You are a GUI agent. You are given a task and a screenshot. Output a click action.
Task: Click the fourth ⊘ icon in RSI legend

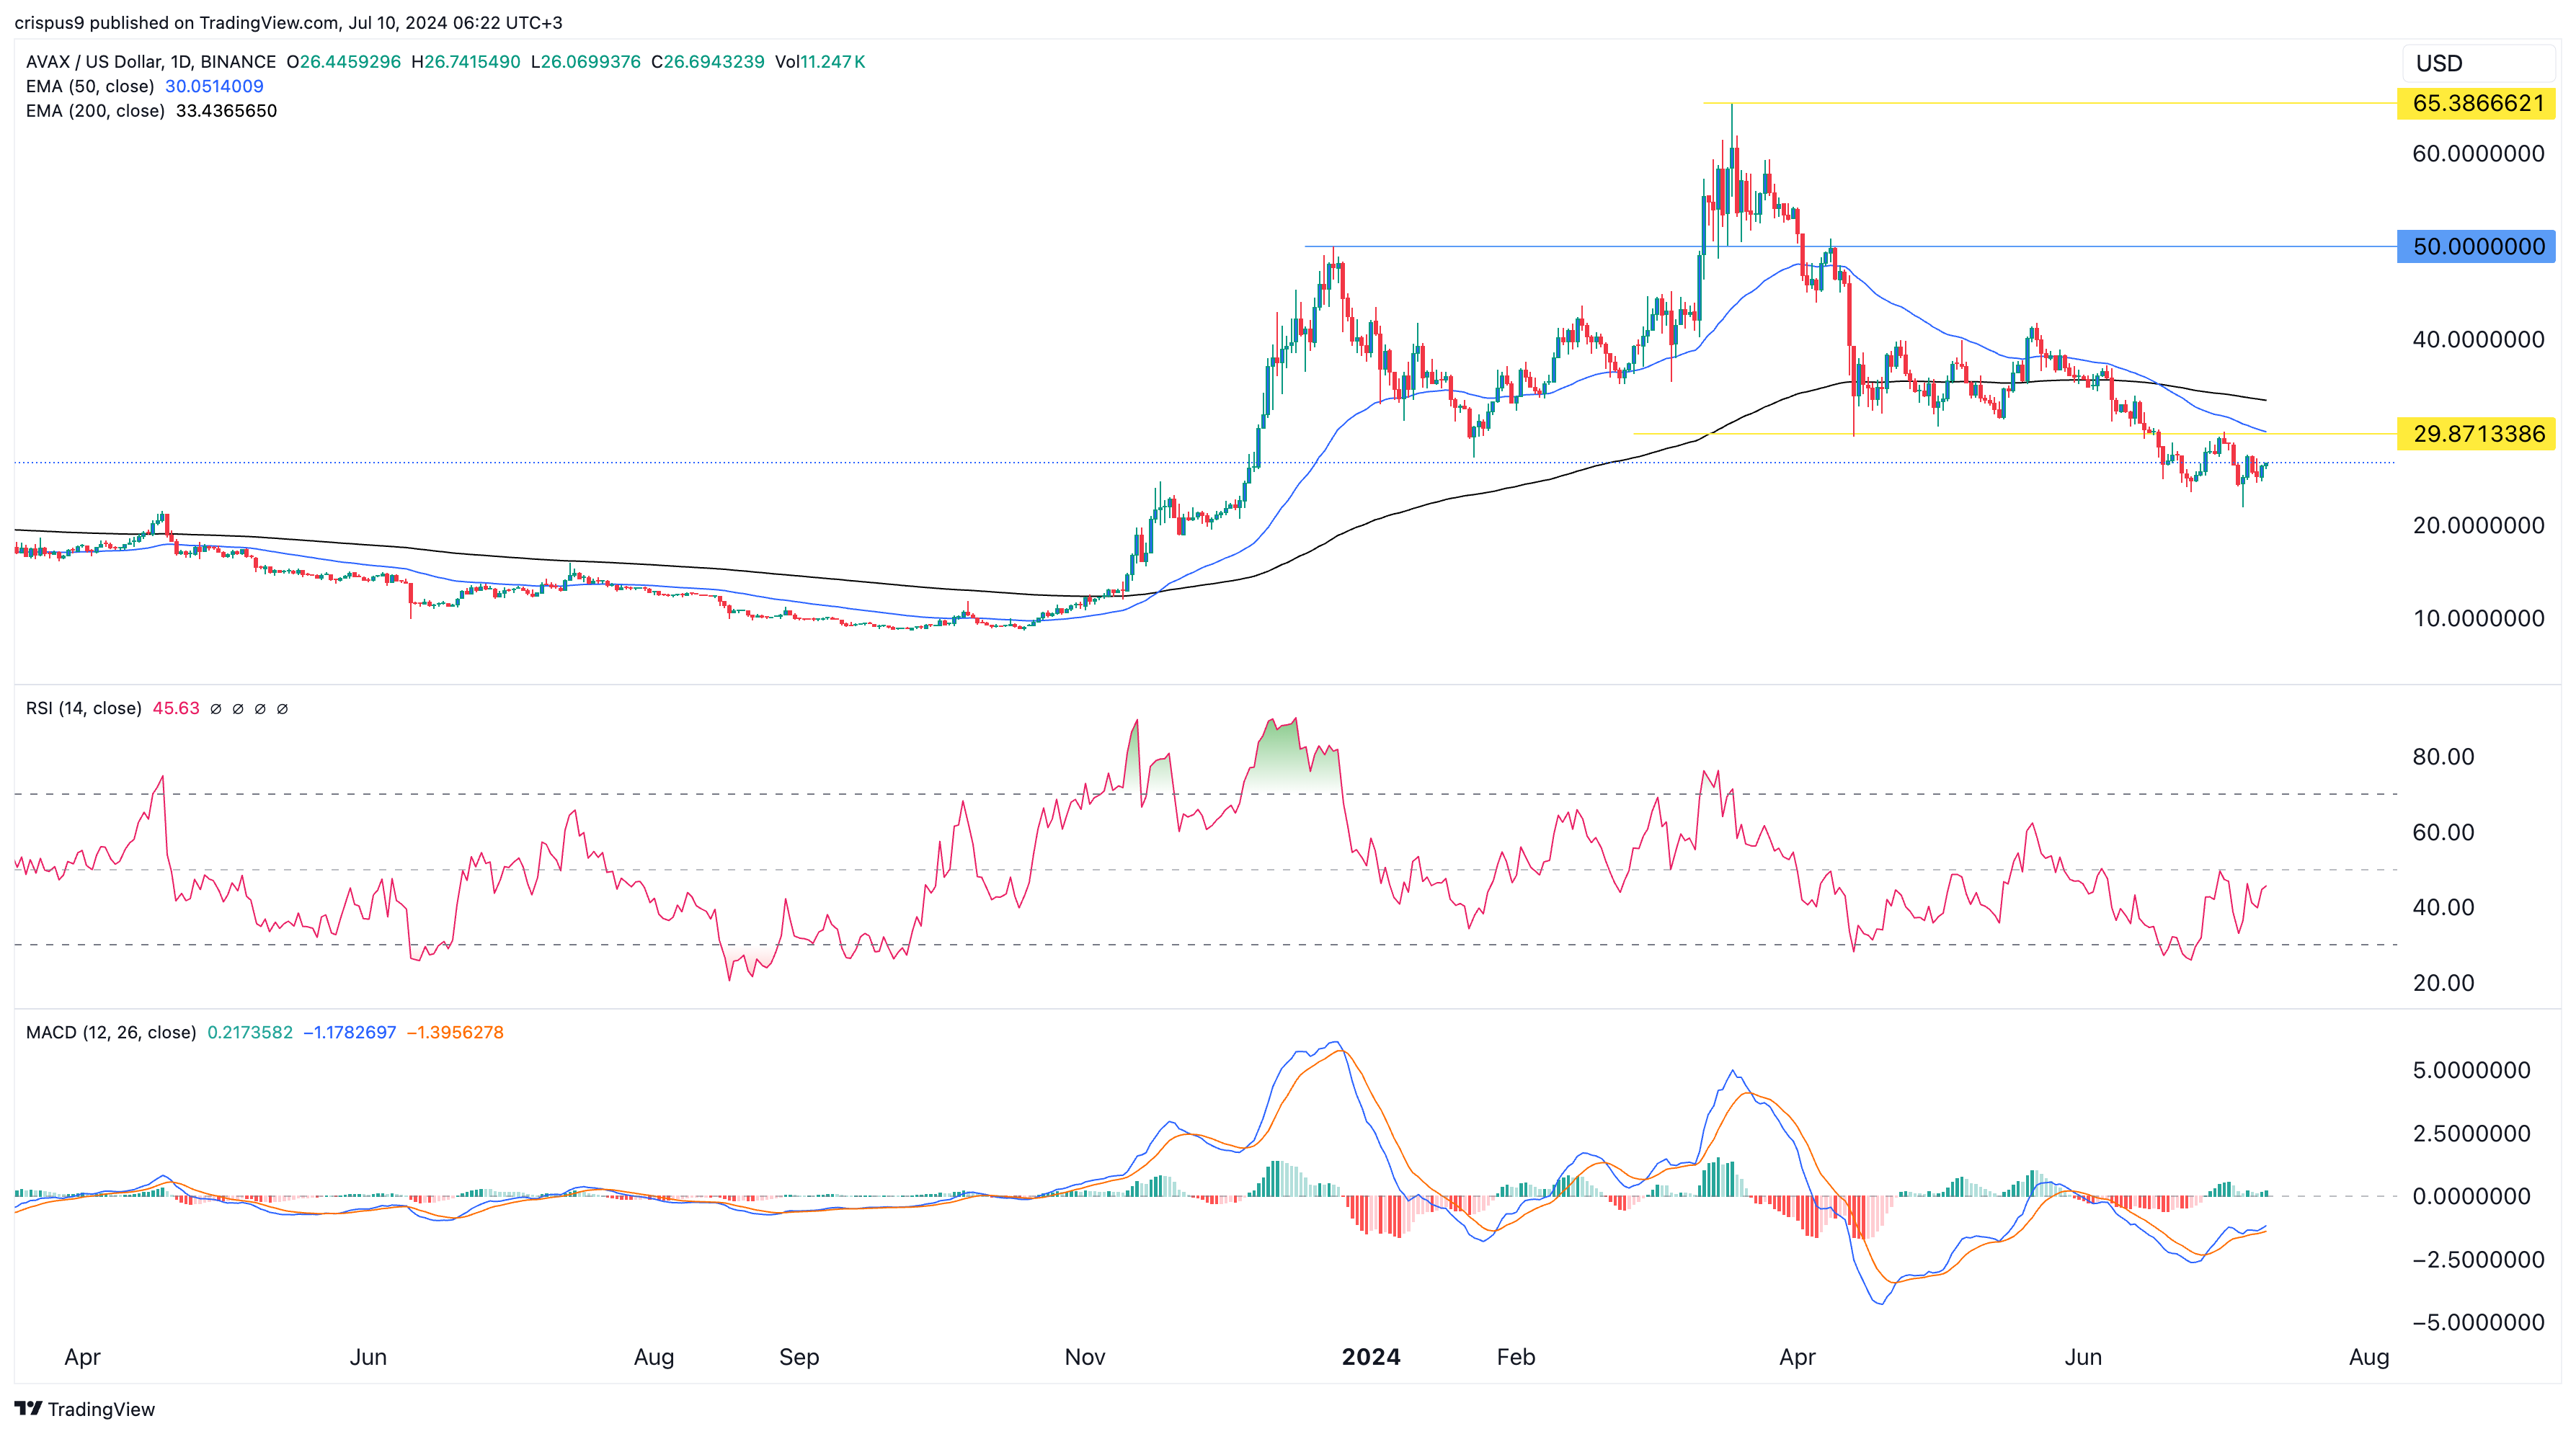284,708
